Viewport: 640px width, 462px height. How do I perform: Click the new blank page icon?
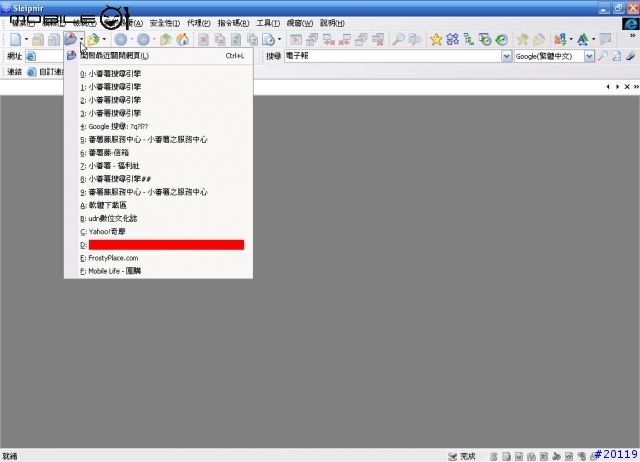16,40
